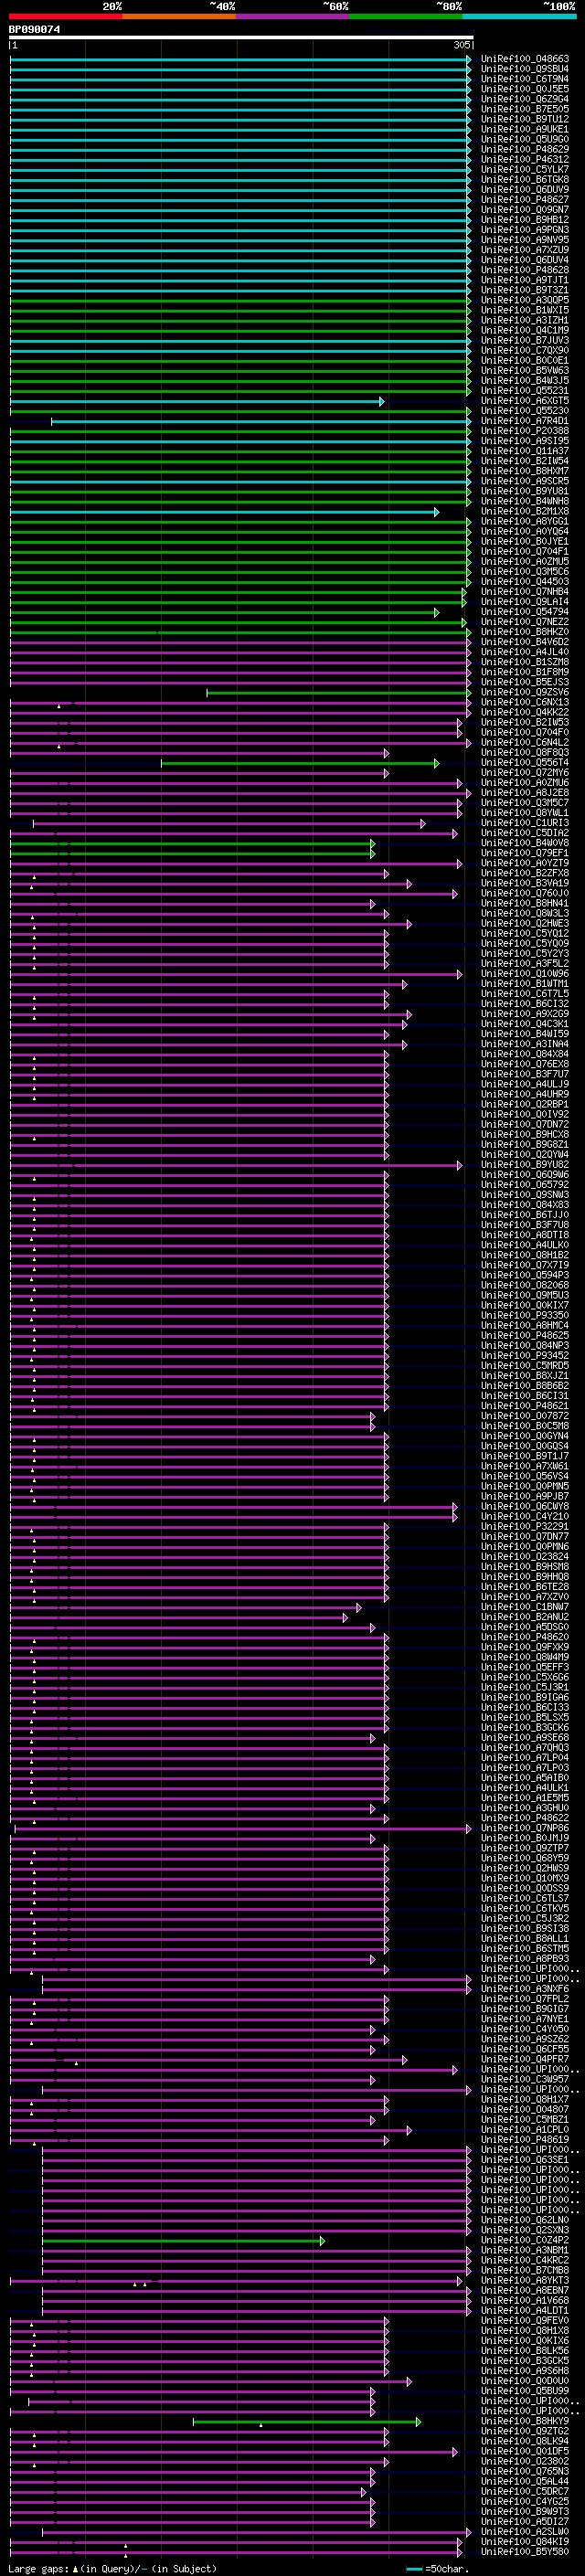Open hit UniRef100_P48629
This screenshot has height=2576, width=585.
(525, 149)
